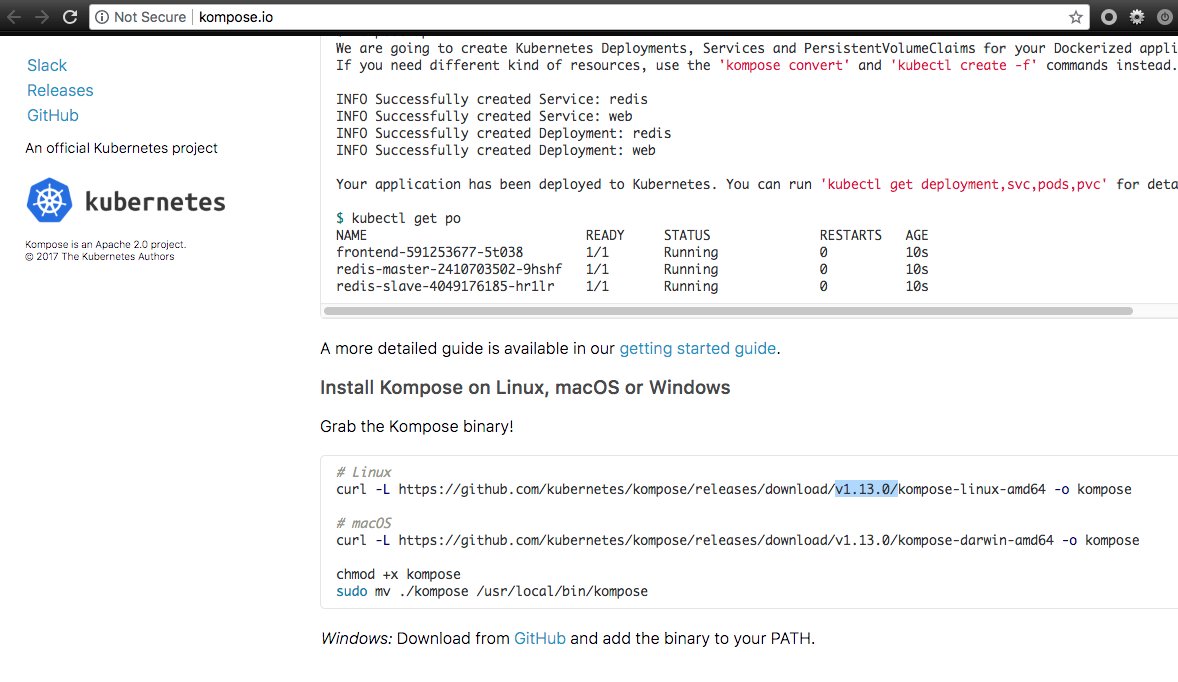Click the 'sudo' keyword in the mv command
This screenshot has height=682, width=1178.
pos(352,591)
